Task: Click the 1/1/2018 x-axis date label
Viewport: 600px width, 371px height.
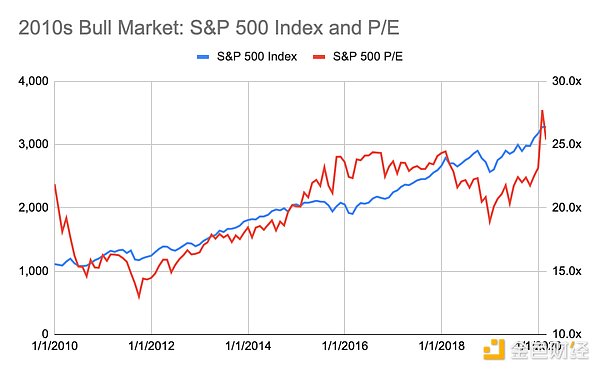Action: point(442,346)
